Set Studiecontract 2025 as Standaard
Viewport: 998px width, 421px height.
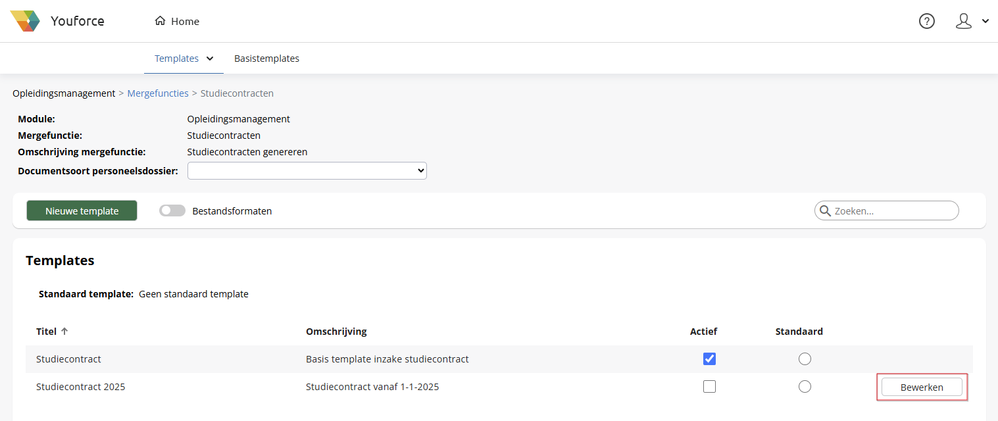click(804, 387)
